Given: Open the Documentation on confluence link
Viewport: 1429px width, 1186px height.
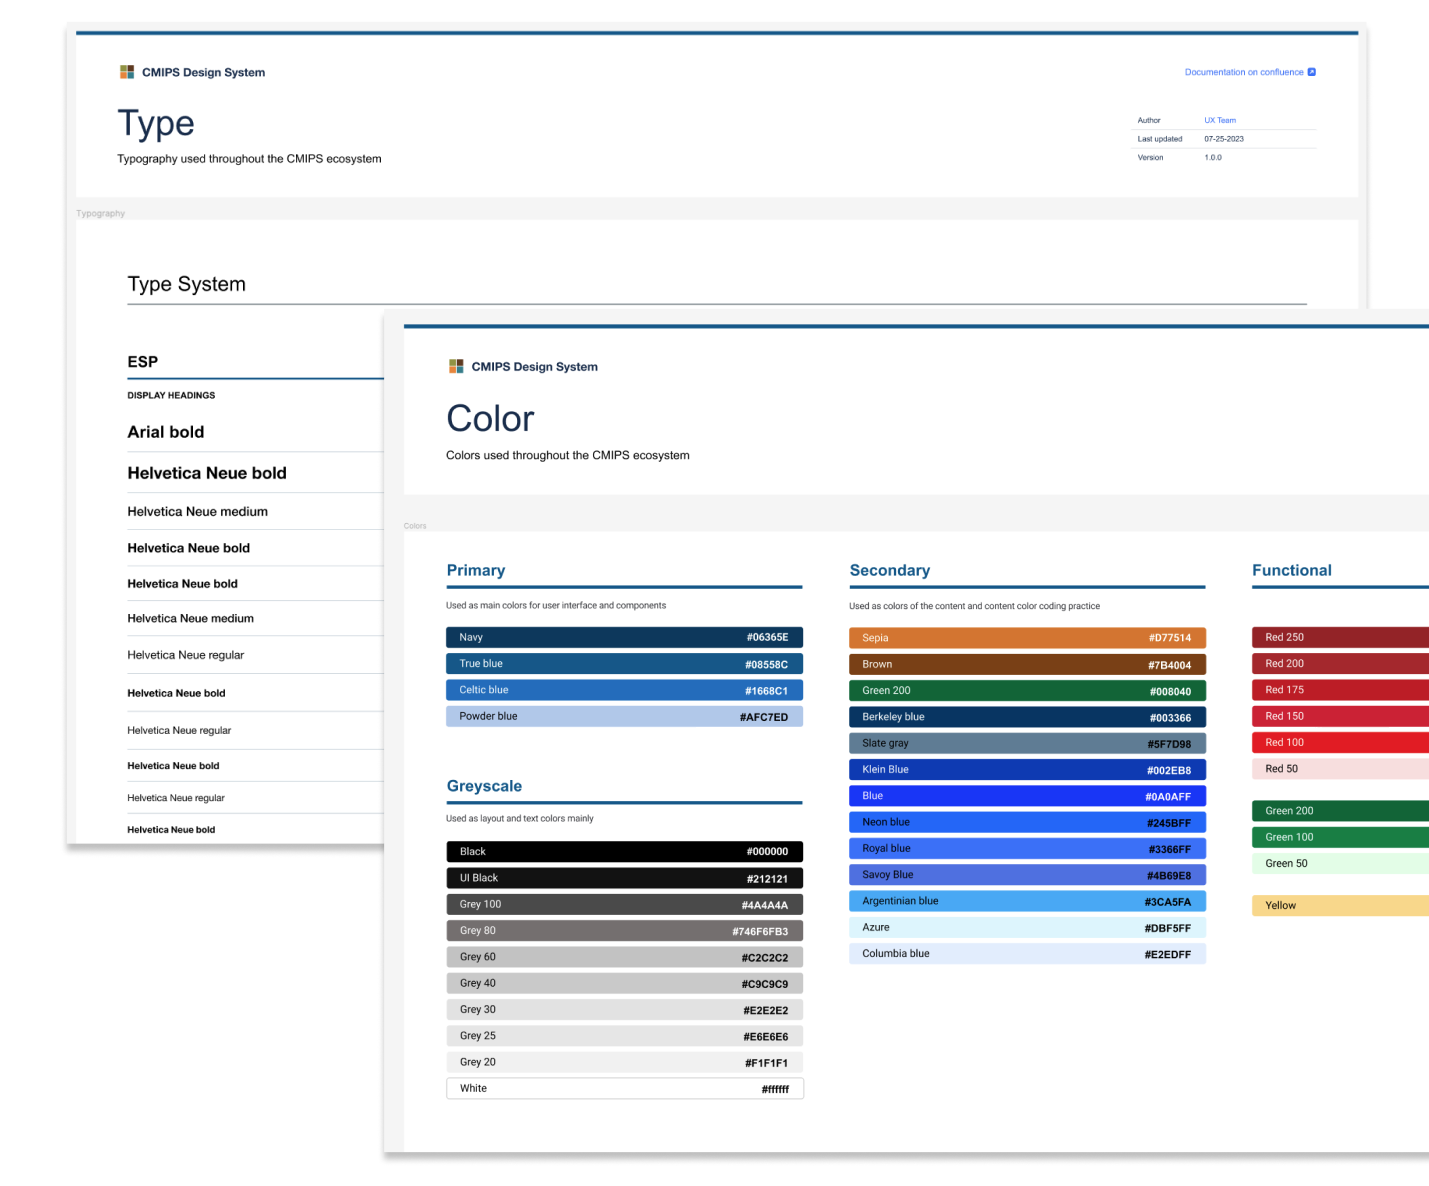Looking at the screenshot, I should 1244,72.
